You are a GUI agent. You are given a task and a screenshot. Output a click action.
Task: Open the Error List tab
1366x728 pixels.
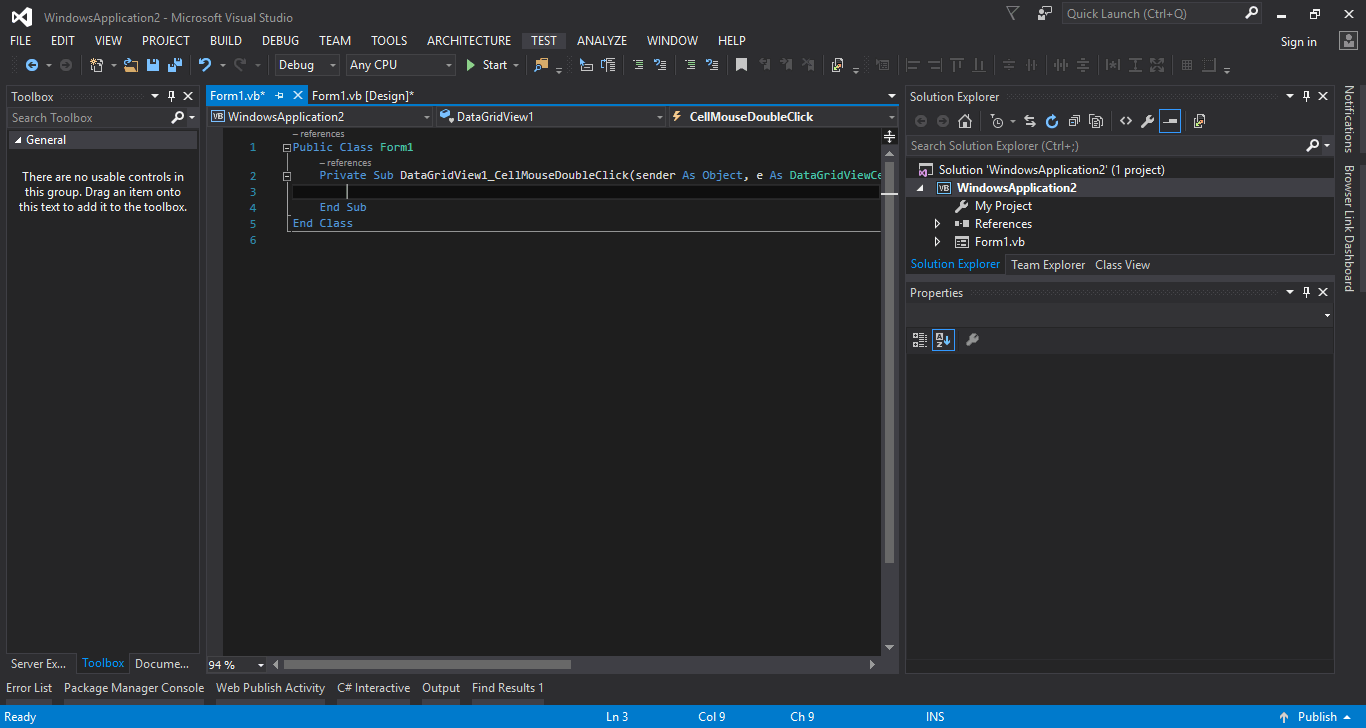29,688
